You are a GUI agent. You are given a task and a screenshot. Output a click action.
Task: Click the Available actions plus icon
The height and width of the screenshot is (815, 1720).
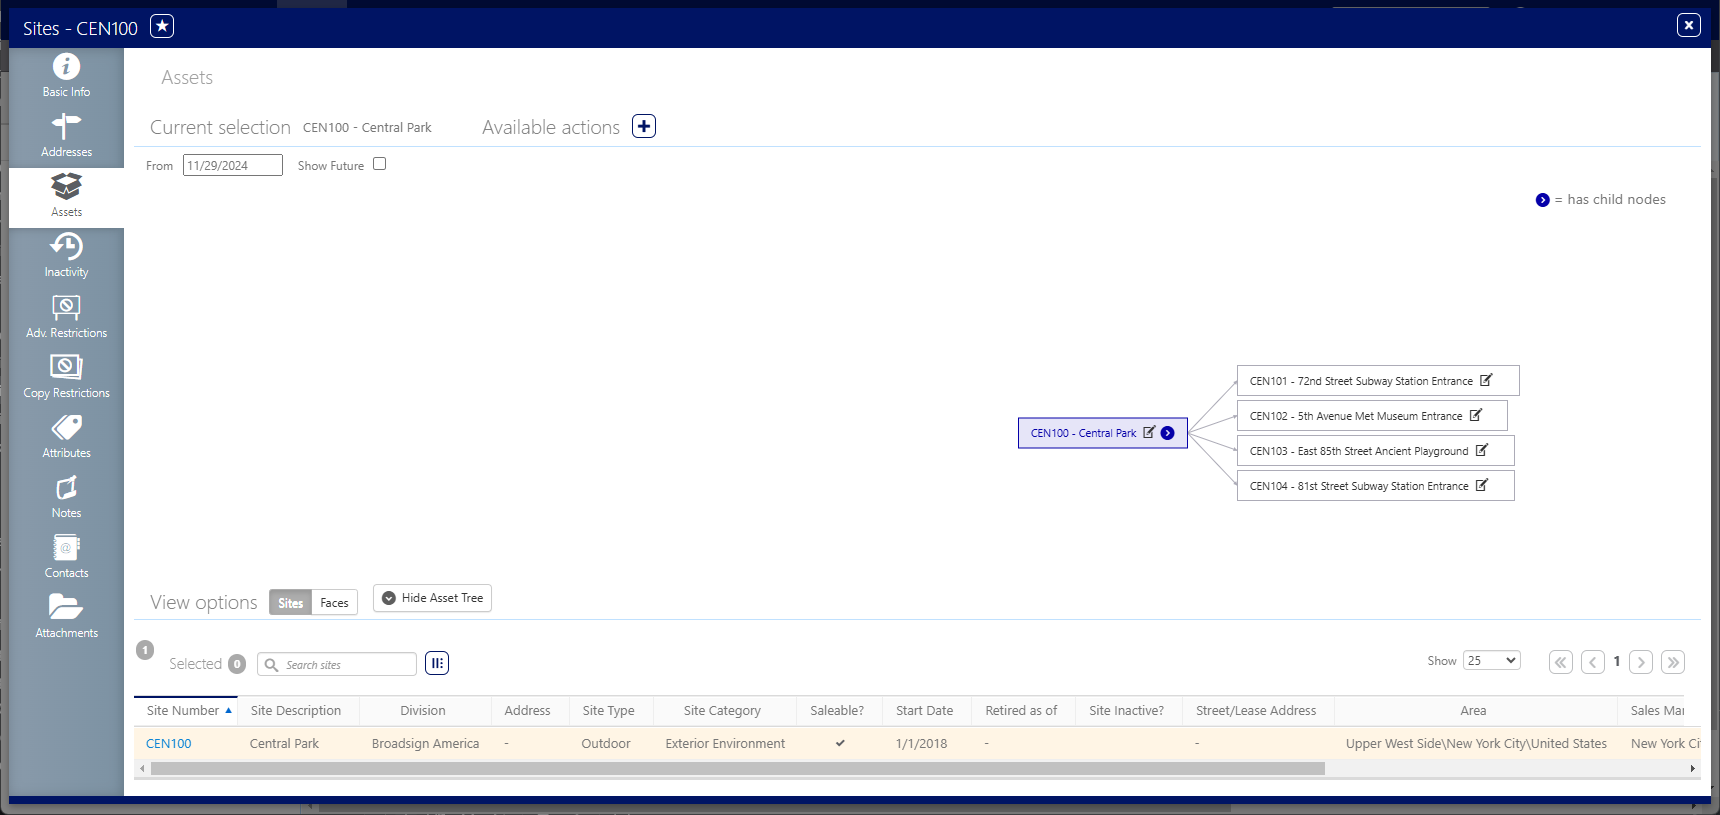click(x=644, y=127)
